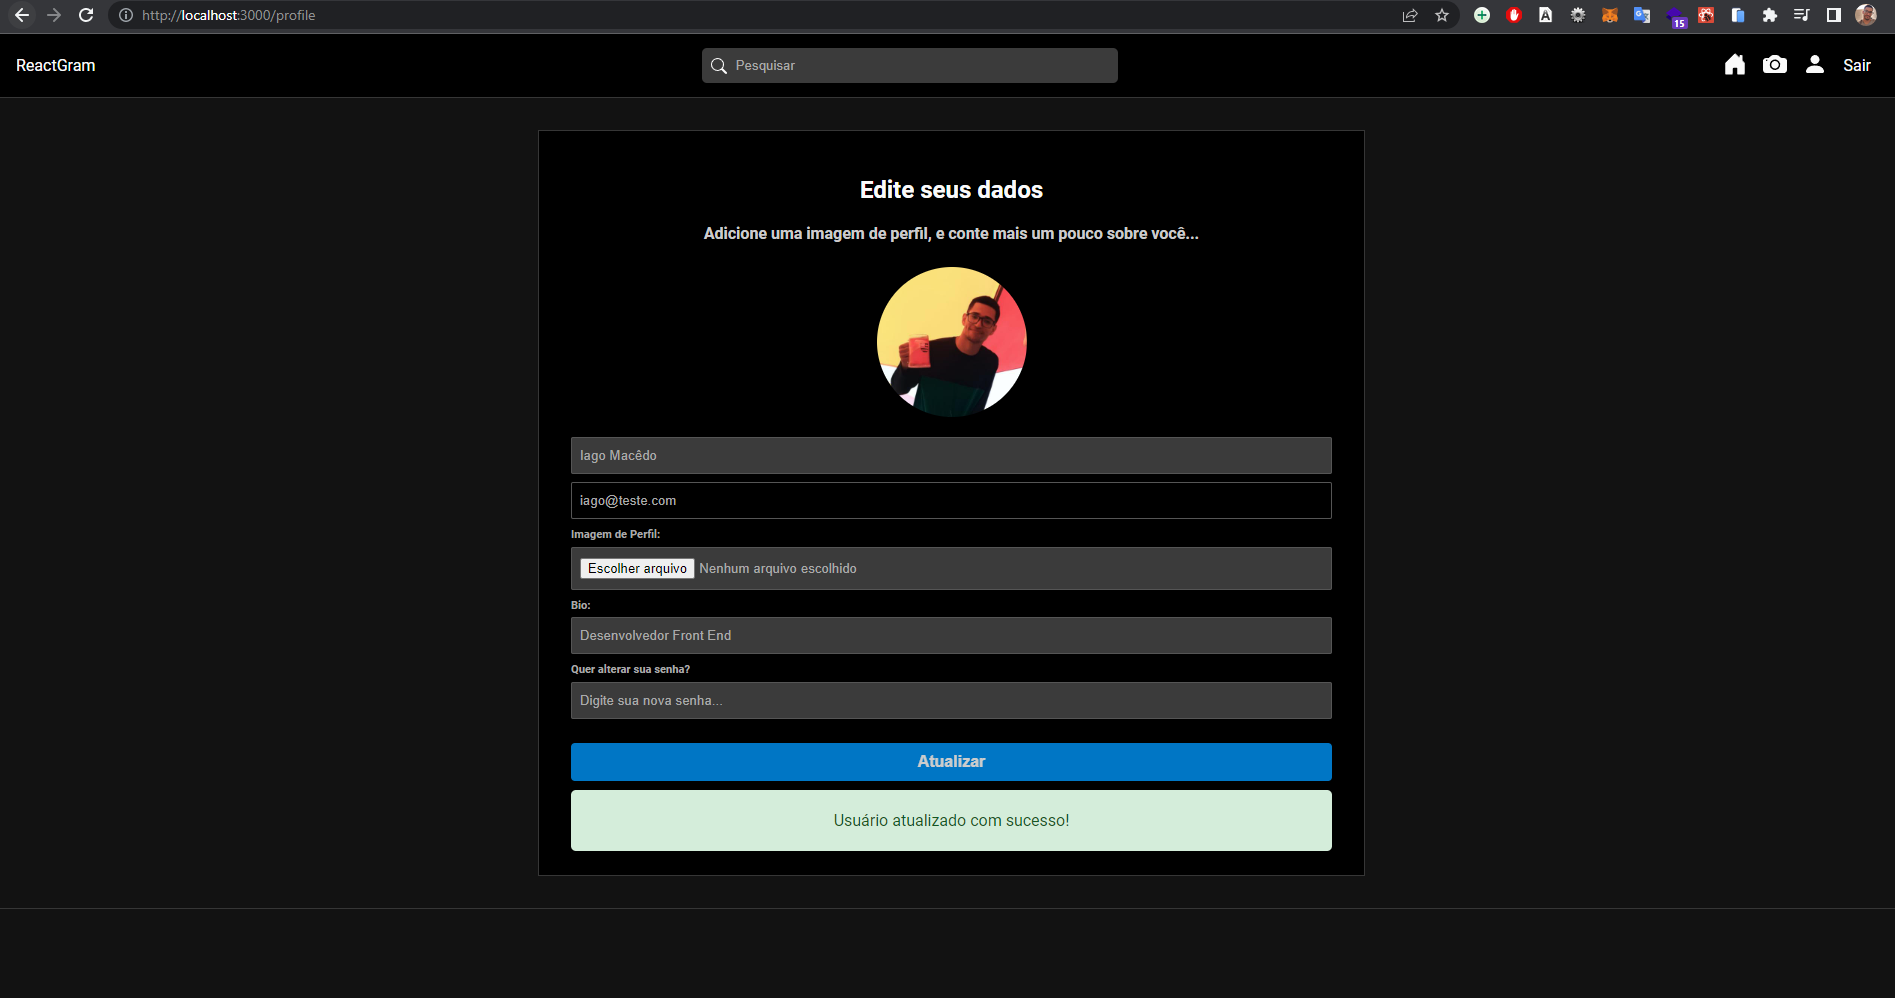Open your profile via the person icon
Screen dimensions: 1895x998
pyautogui.click(x=1815, y=65)
